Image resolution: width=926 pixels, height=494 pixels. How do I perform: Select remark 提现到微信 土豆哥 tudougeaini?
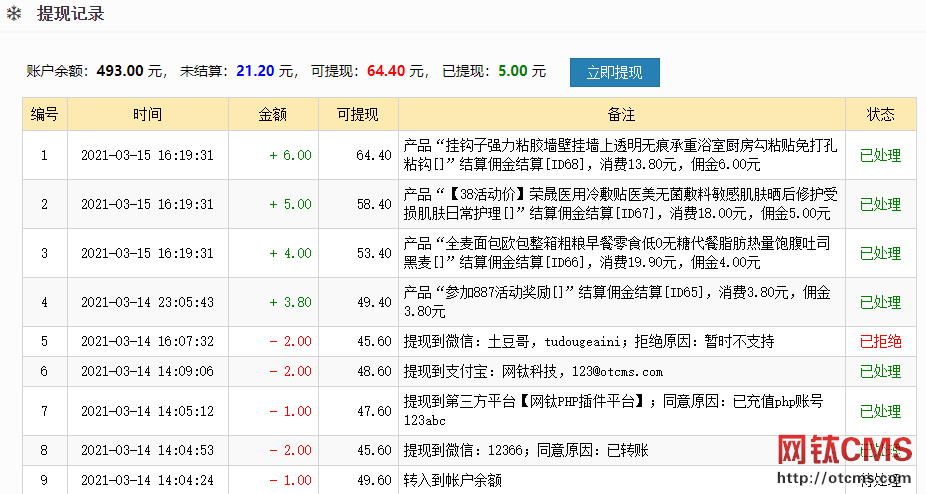coord(589,341)
